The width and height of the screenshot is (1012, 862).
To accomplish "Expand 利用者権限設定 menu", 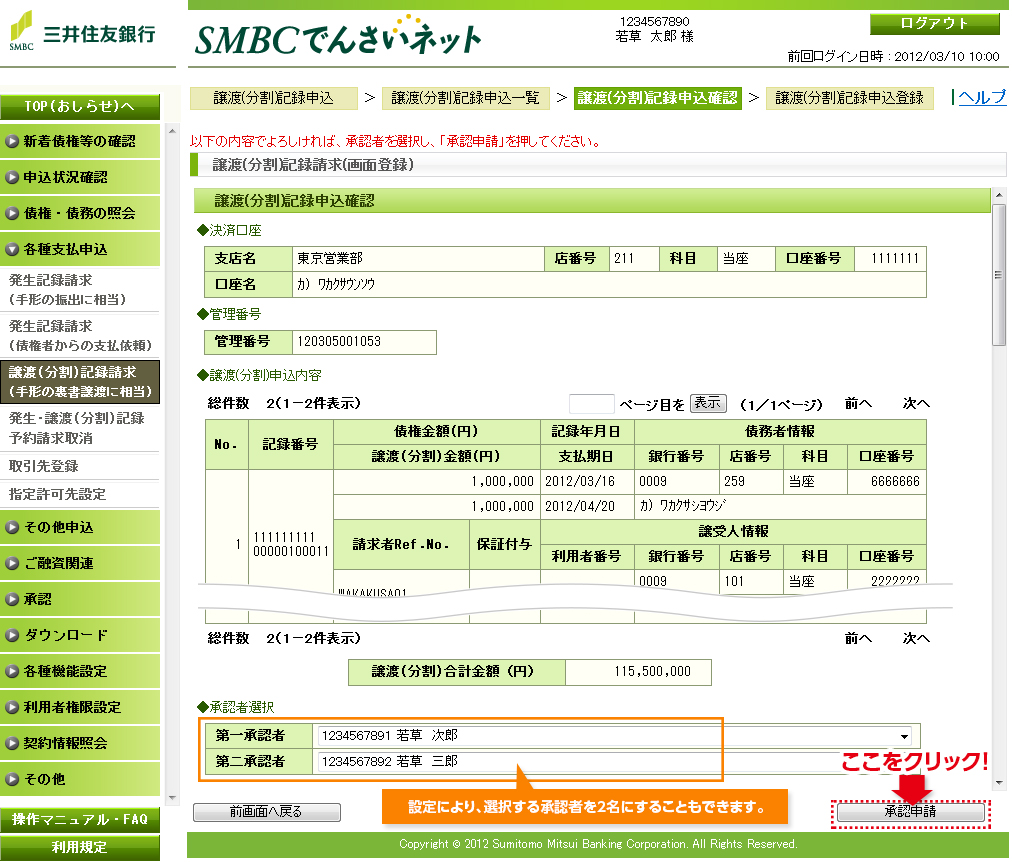I will coord(80,707).
